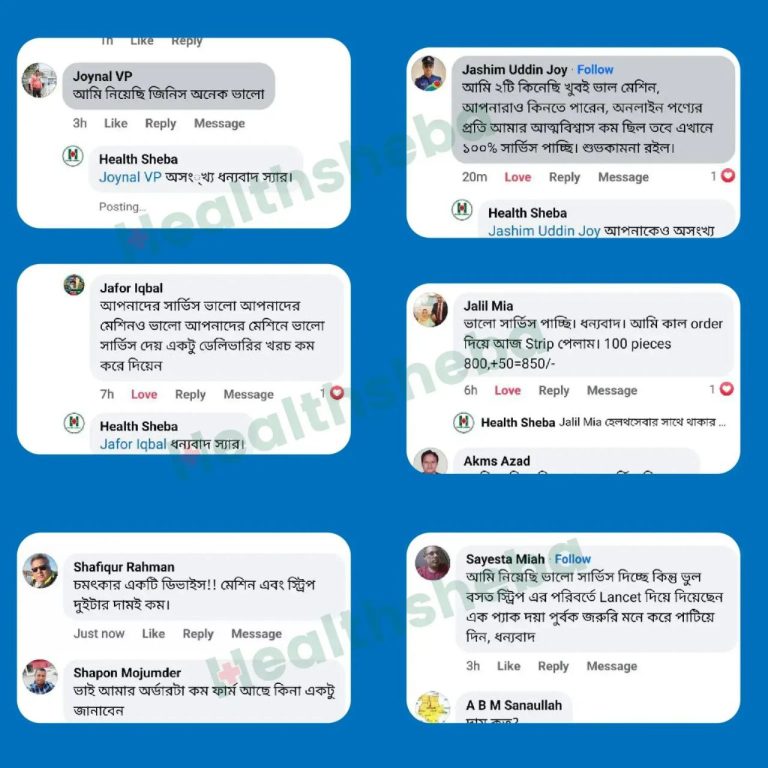Viewport: 768px width, 768px height.
Task: Open Jalil Mia's profile picture
Action: [431, 310]
